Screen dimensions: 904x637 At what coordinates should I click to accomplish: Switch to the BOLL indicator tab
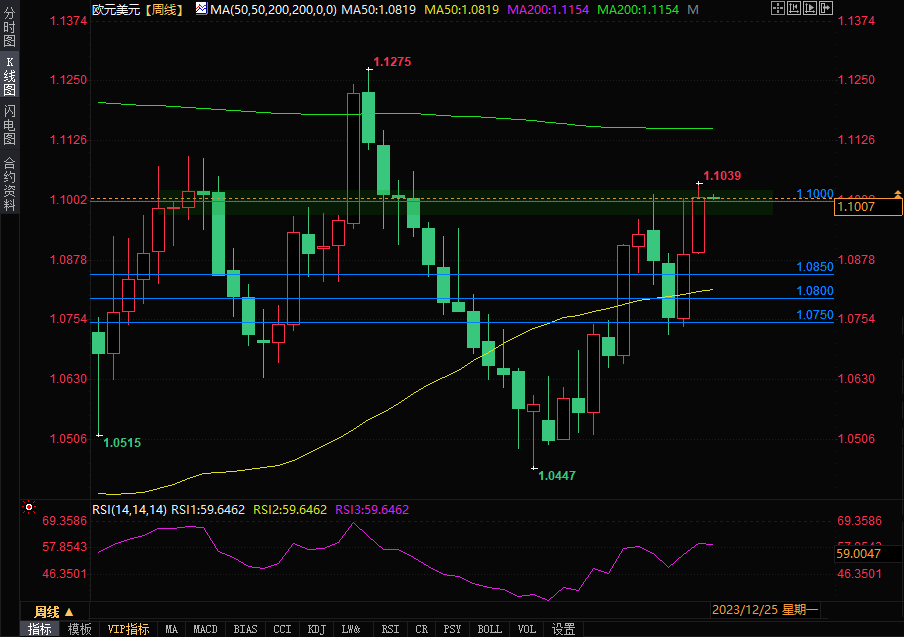tap(489, 629)
